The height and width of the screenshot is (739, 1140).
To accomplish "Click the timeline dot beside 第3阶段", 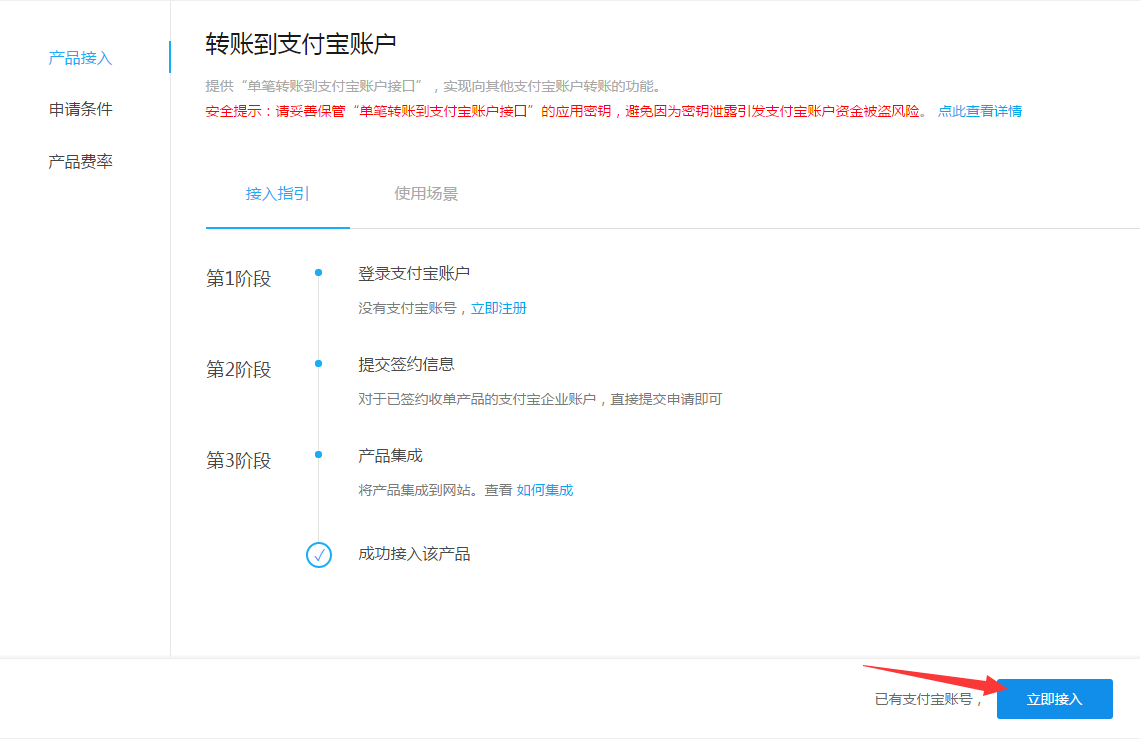I will point(318,454).
